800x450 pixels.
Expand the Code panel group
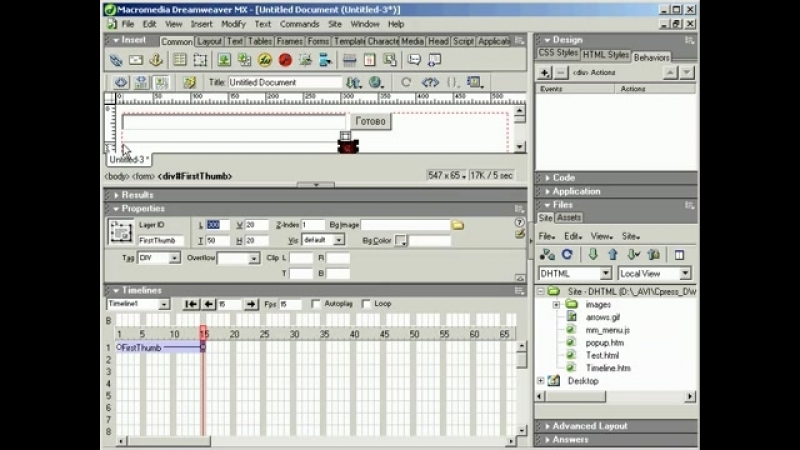click(x=548, y=178)
